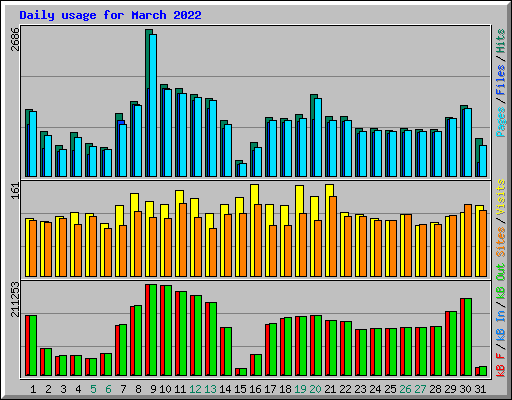Click the day 13 green kB bar
Screen dimensions: 512x400
pos(213,339)
